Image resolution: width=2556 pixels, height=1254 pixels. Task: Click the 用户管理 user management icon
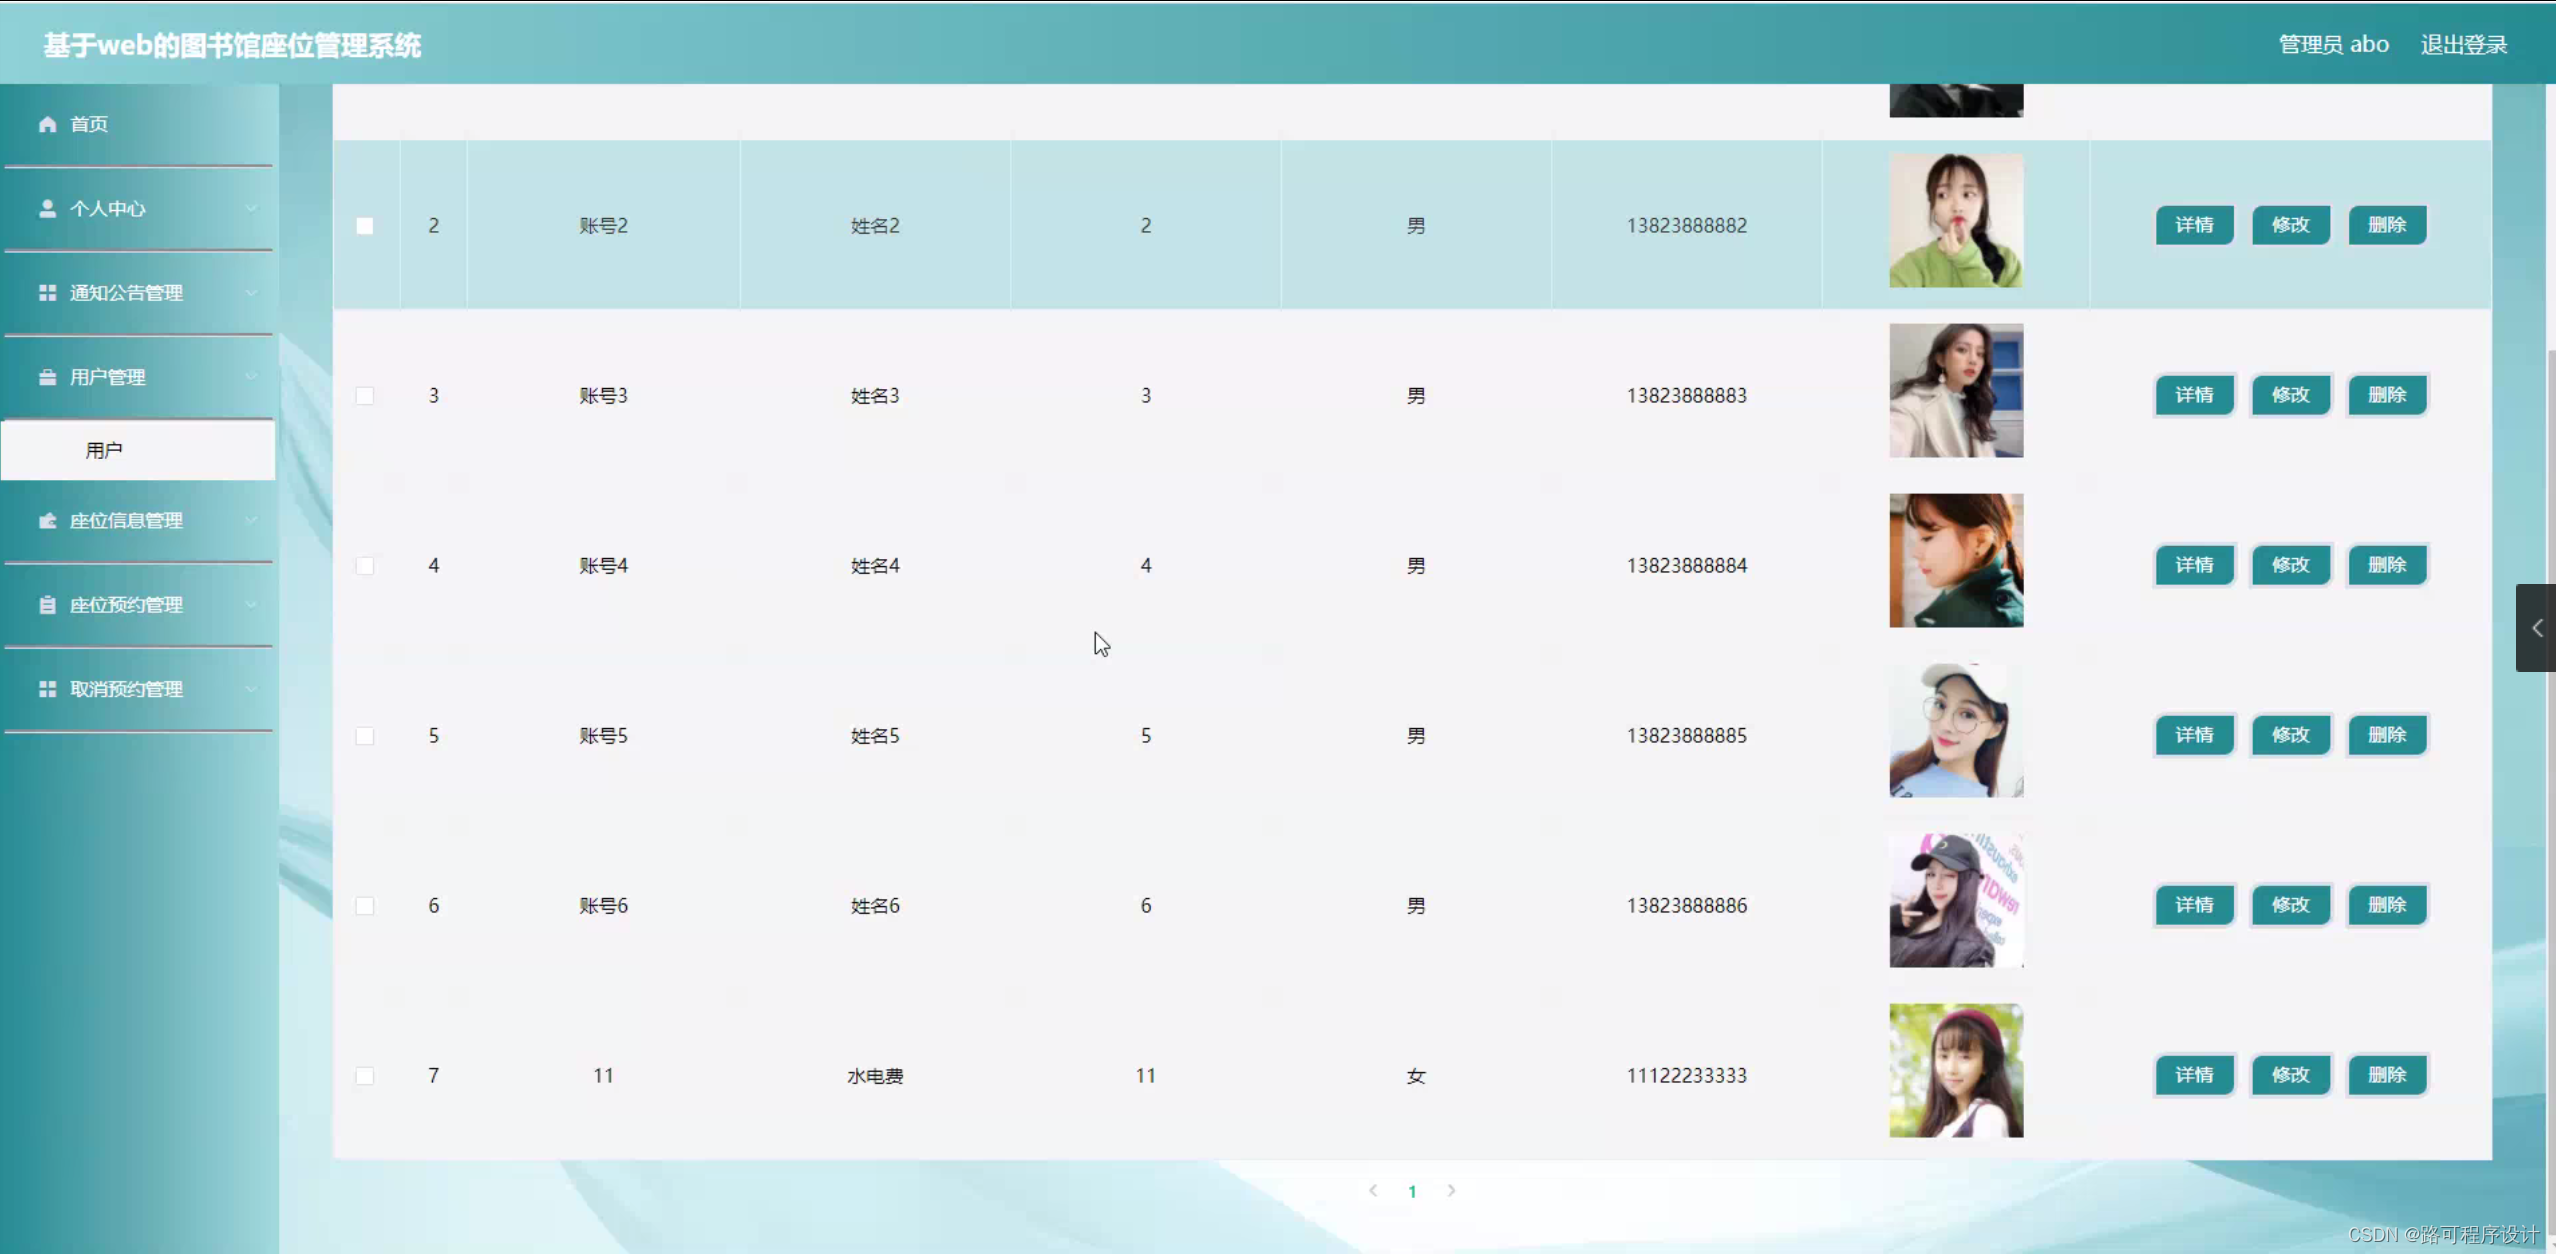pyautogui.click(x=47, y=376)
